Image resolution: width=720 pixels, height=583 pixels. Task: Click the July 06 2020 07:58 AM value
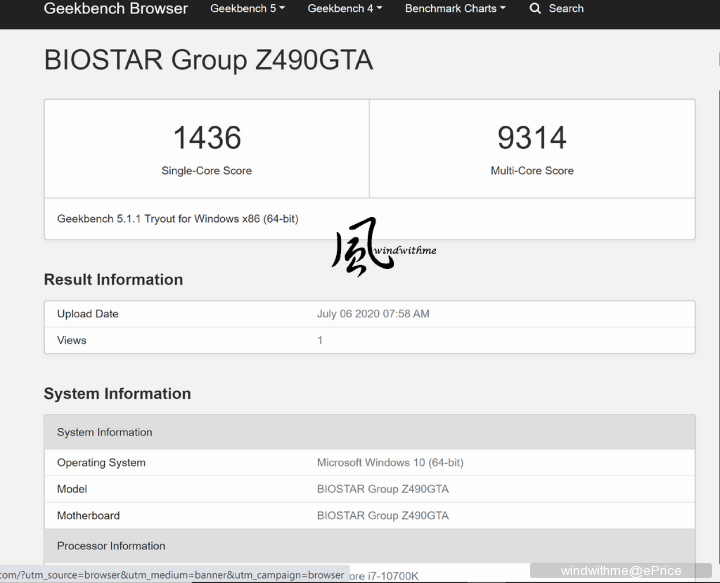coord(373,314)
